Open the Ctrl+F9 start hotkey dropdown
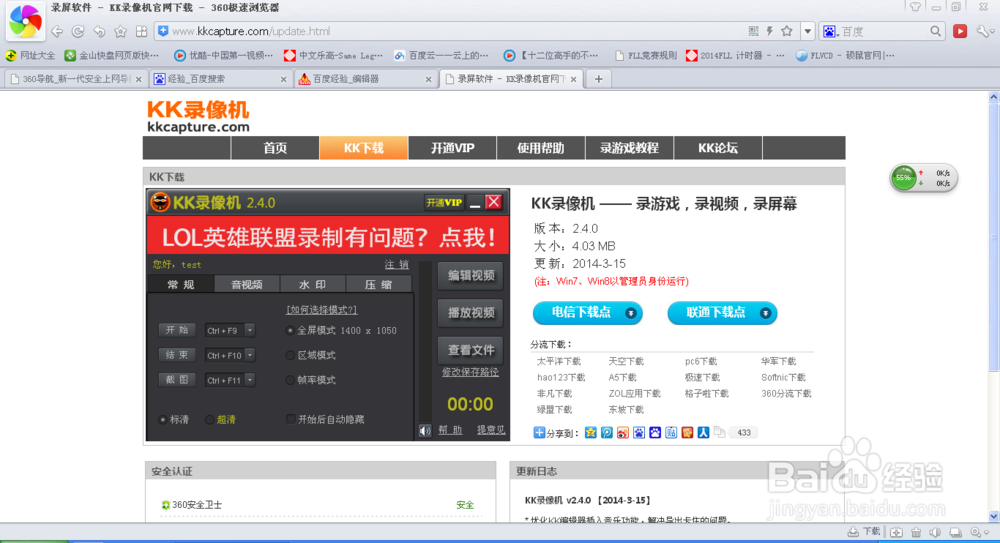The image size is (1000, 543). (250, 331)
